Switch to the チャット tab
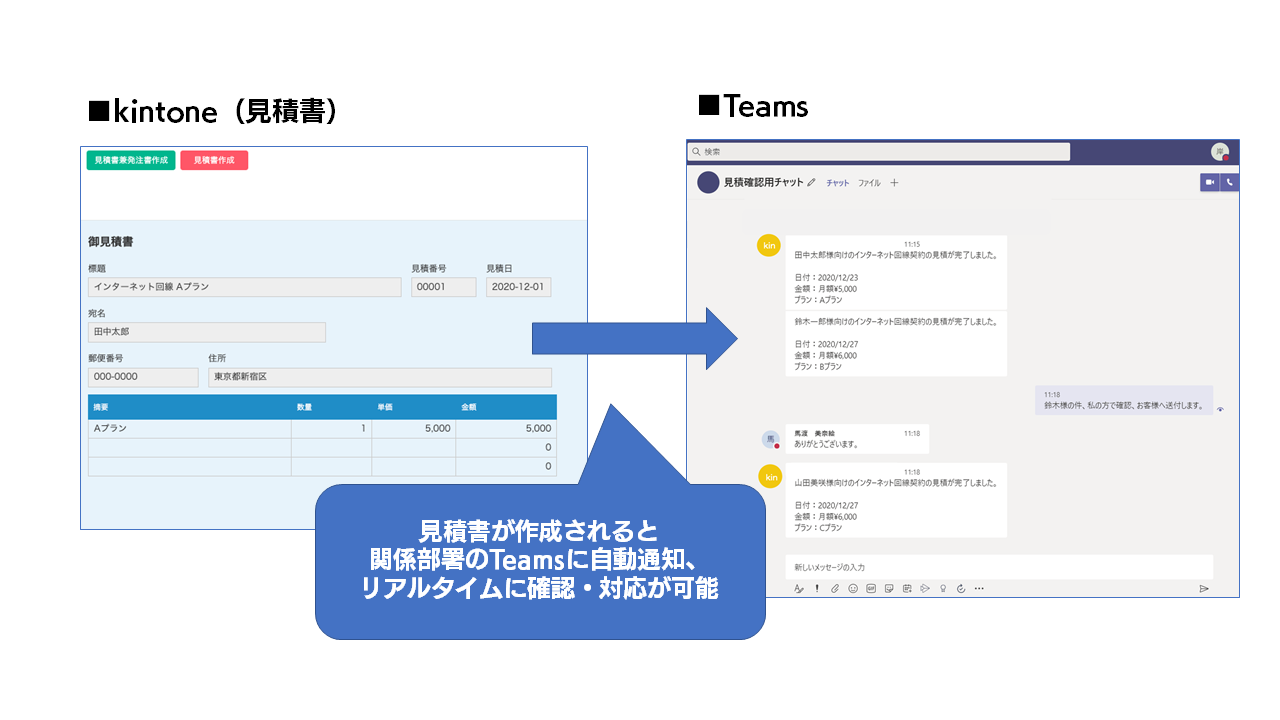Image resolution: width=1280 pixels, height=720 pixels. [838, 183]
